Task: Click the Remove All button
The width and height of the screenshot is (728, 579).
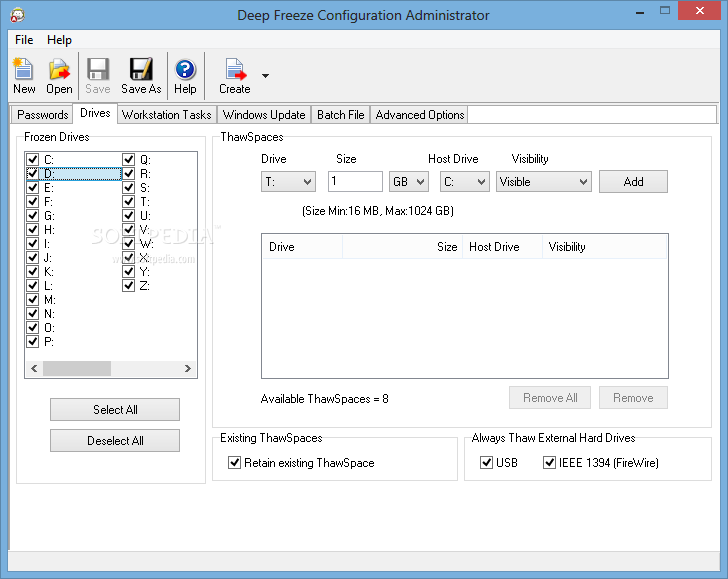Action: (550, 398)
